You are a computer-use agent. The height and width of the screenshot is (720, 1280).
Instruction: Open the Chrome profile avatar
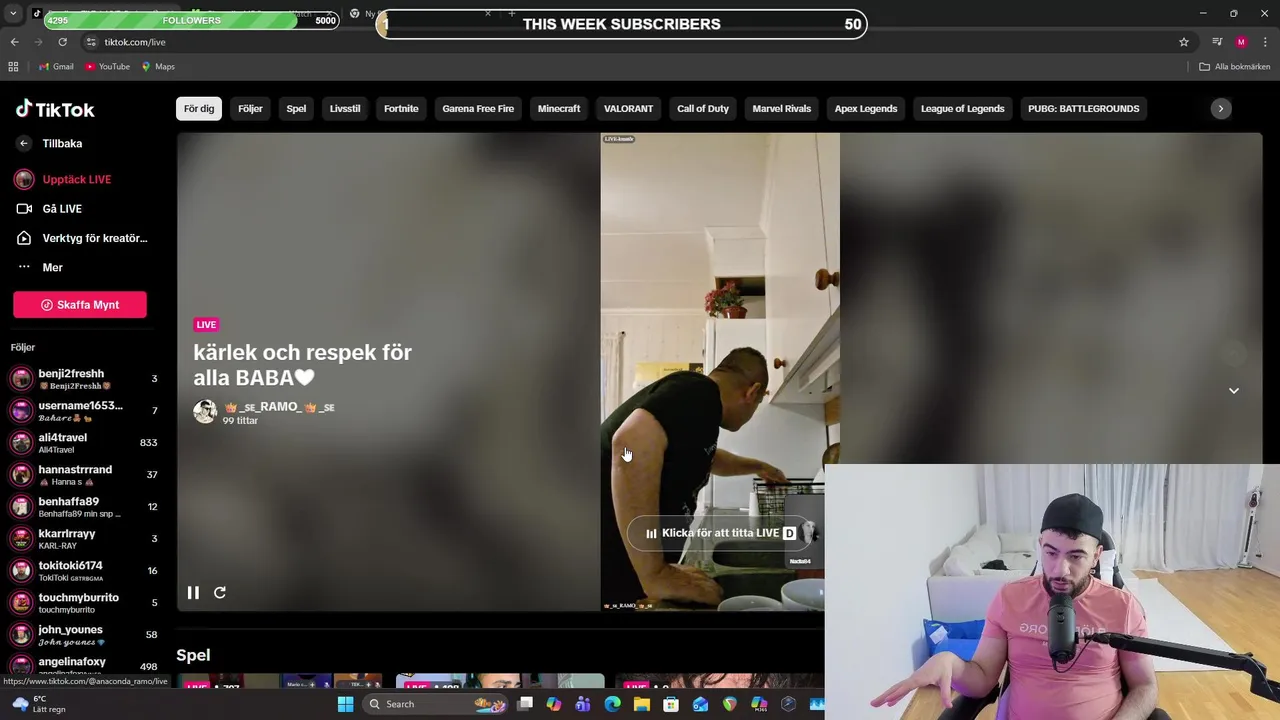(1241, 42)
